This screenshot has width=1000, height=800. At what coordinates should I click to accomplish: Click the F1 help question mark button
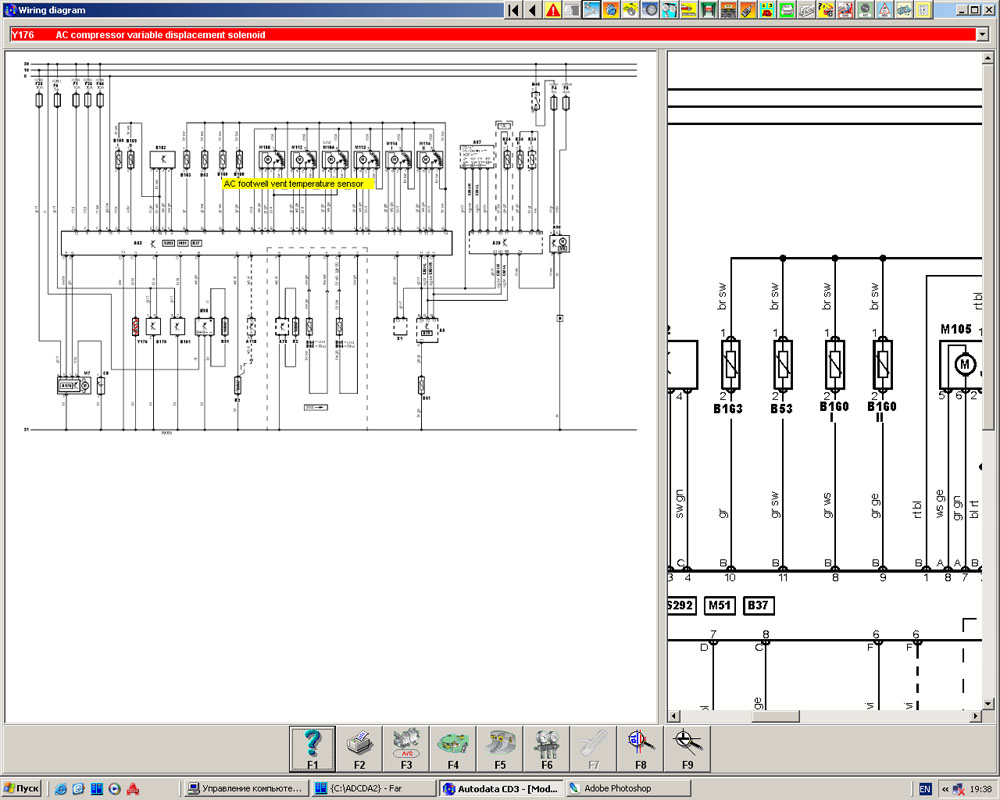(312, 748)
